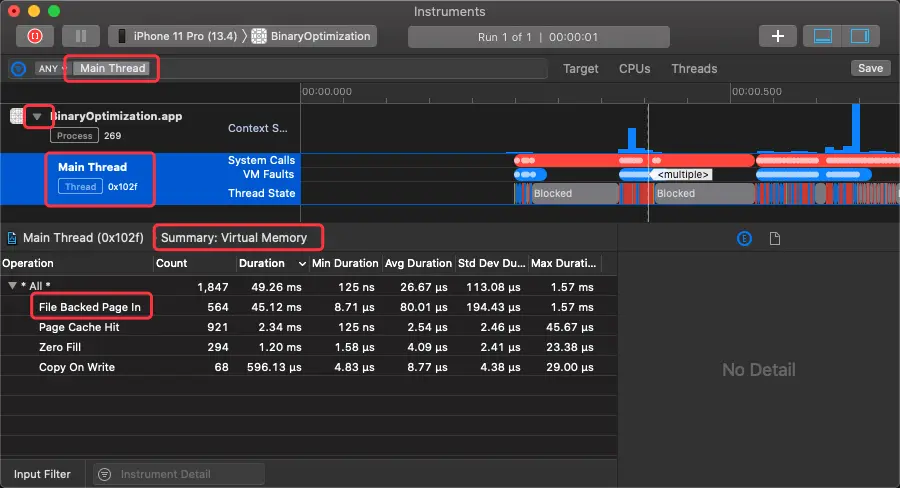Image resolution: width=900 pixels, height=488 pixels.
Task: Click the Input Filter label
Action: pos(42,474)
